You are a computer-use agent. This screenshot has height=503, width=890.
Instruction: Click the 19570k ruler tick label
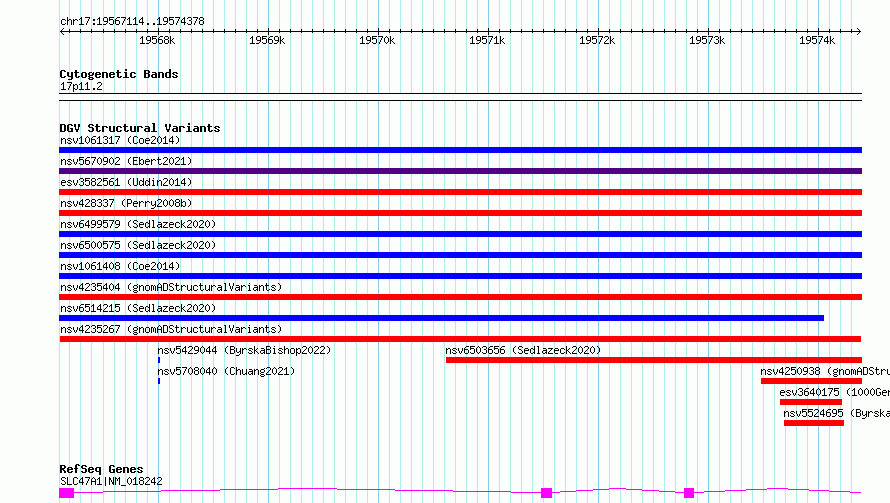point(377,40)
